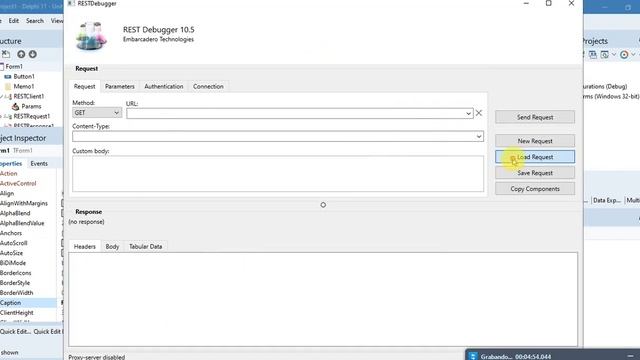
Task: Click second Quick Edit link in Object Inspector
Action: tap(48, 332)
